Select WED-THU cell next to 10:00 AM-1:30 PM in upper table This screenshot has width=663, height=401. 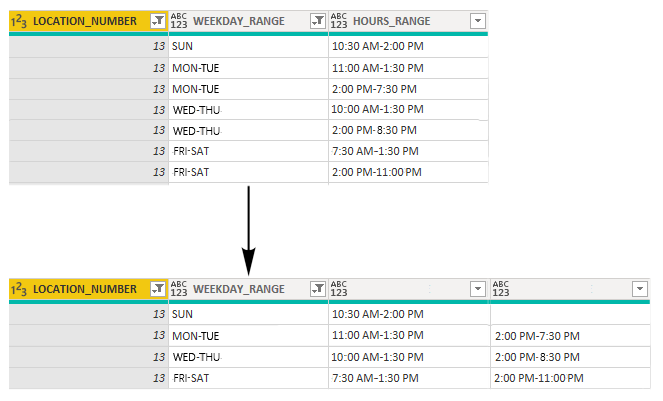click(x=249, y=110)
